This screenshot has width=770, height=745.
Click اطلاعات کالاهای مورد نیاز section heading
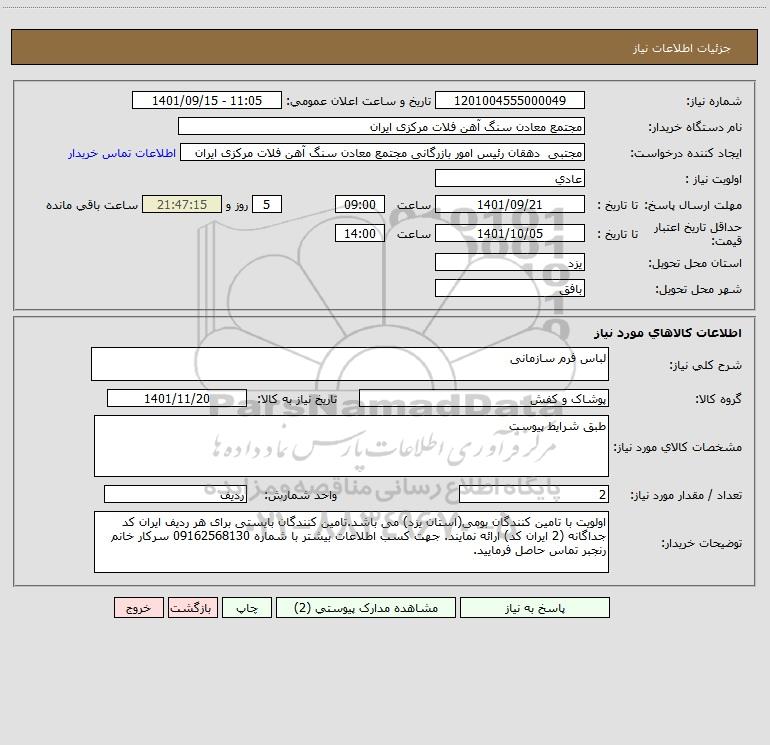point(668,333)
